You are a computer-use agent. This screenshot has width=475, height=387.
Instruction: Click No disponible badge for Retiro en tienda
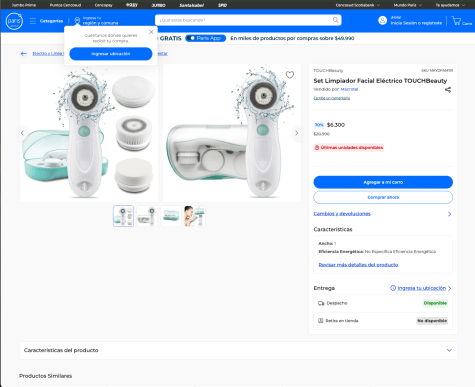[x=432, y=321]
